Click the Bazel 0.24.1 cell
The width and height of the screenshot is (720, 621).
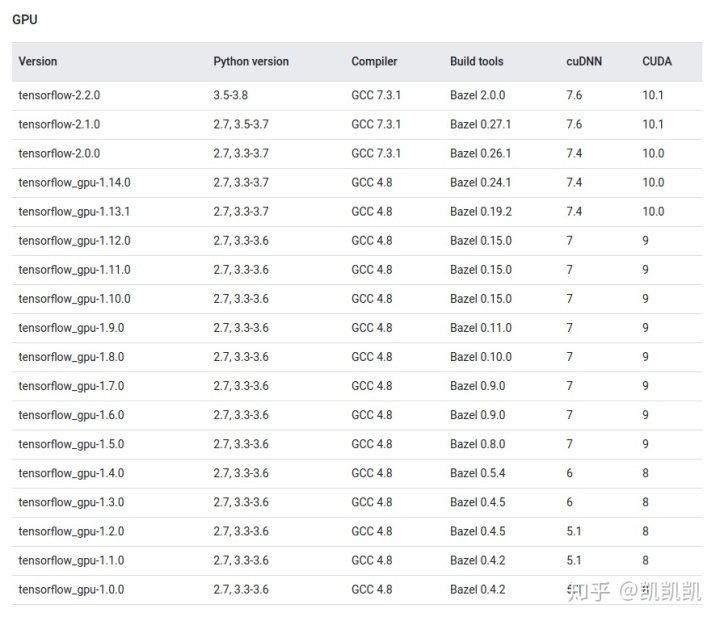point(480,183)
